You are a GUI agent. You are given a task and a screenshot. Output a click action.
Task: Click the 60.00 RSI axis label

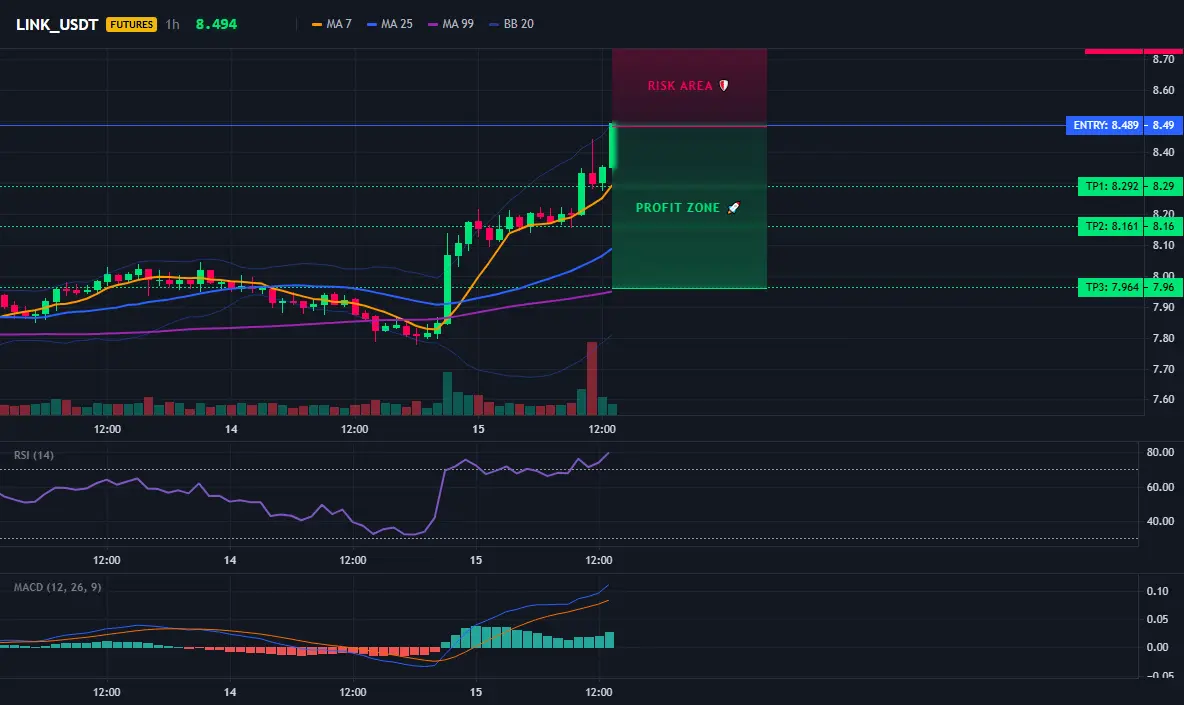(x=1161, y=488)
